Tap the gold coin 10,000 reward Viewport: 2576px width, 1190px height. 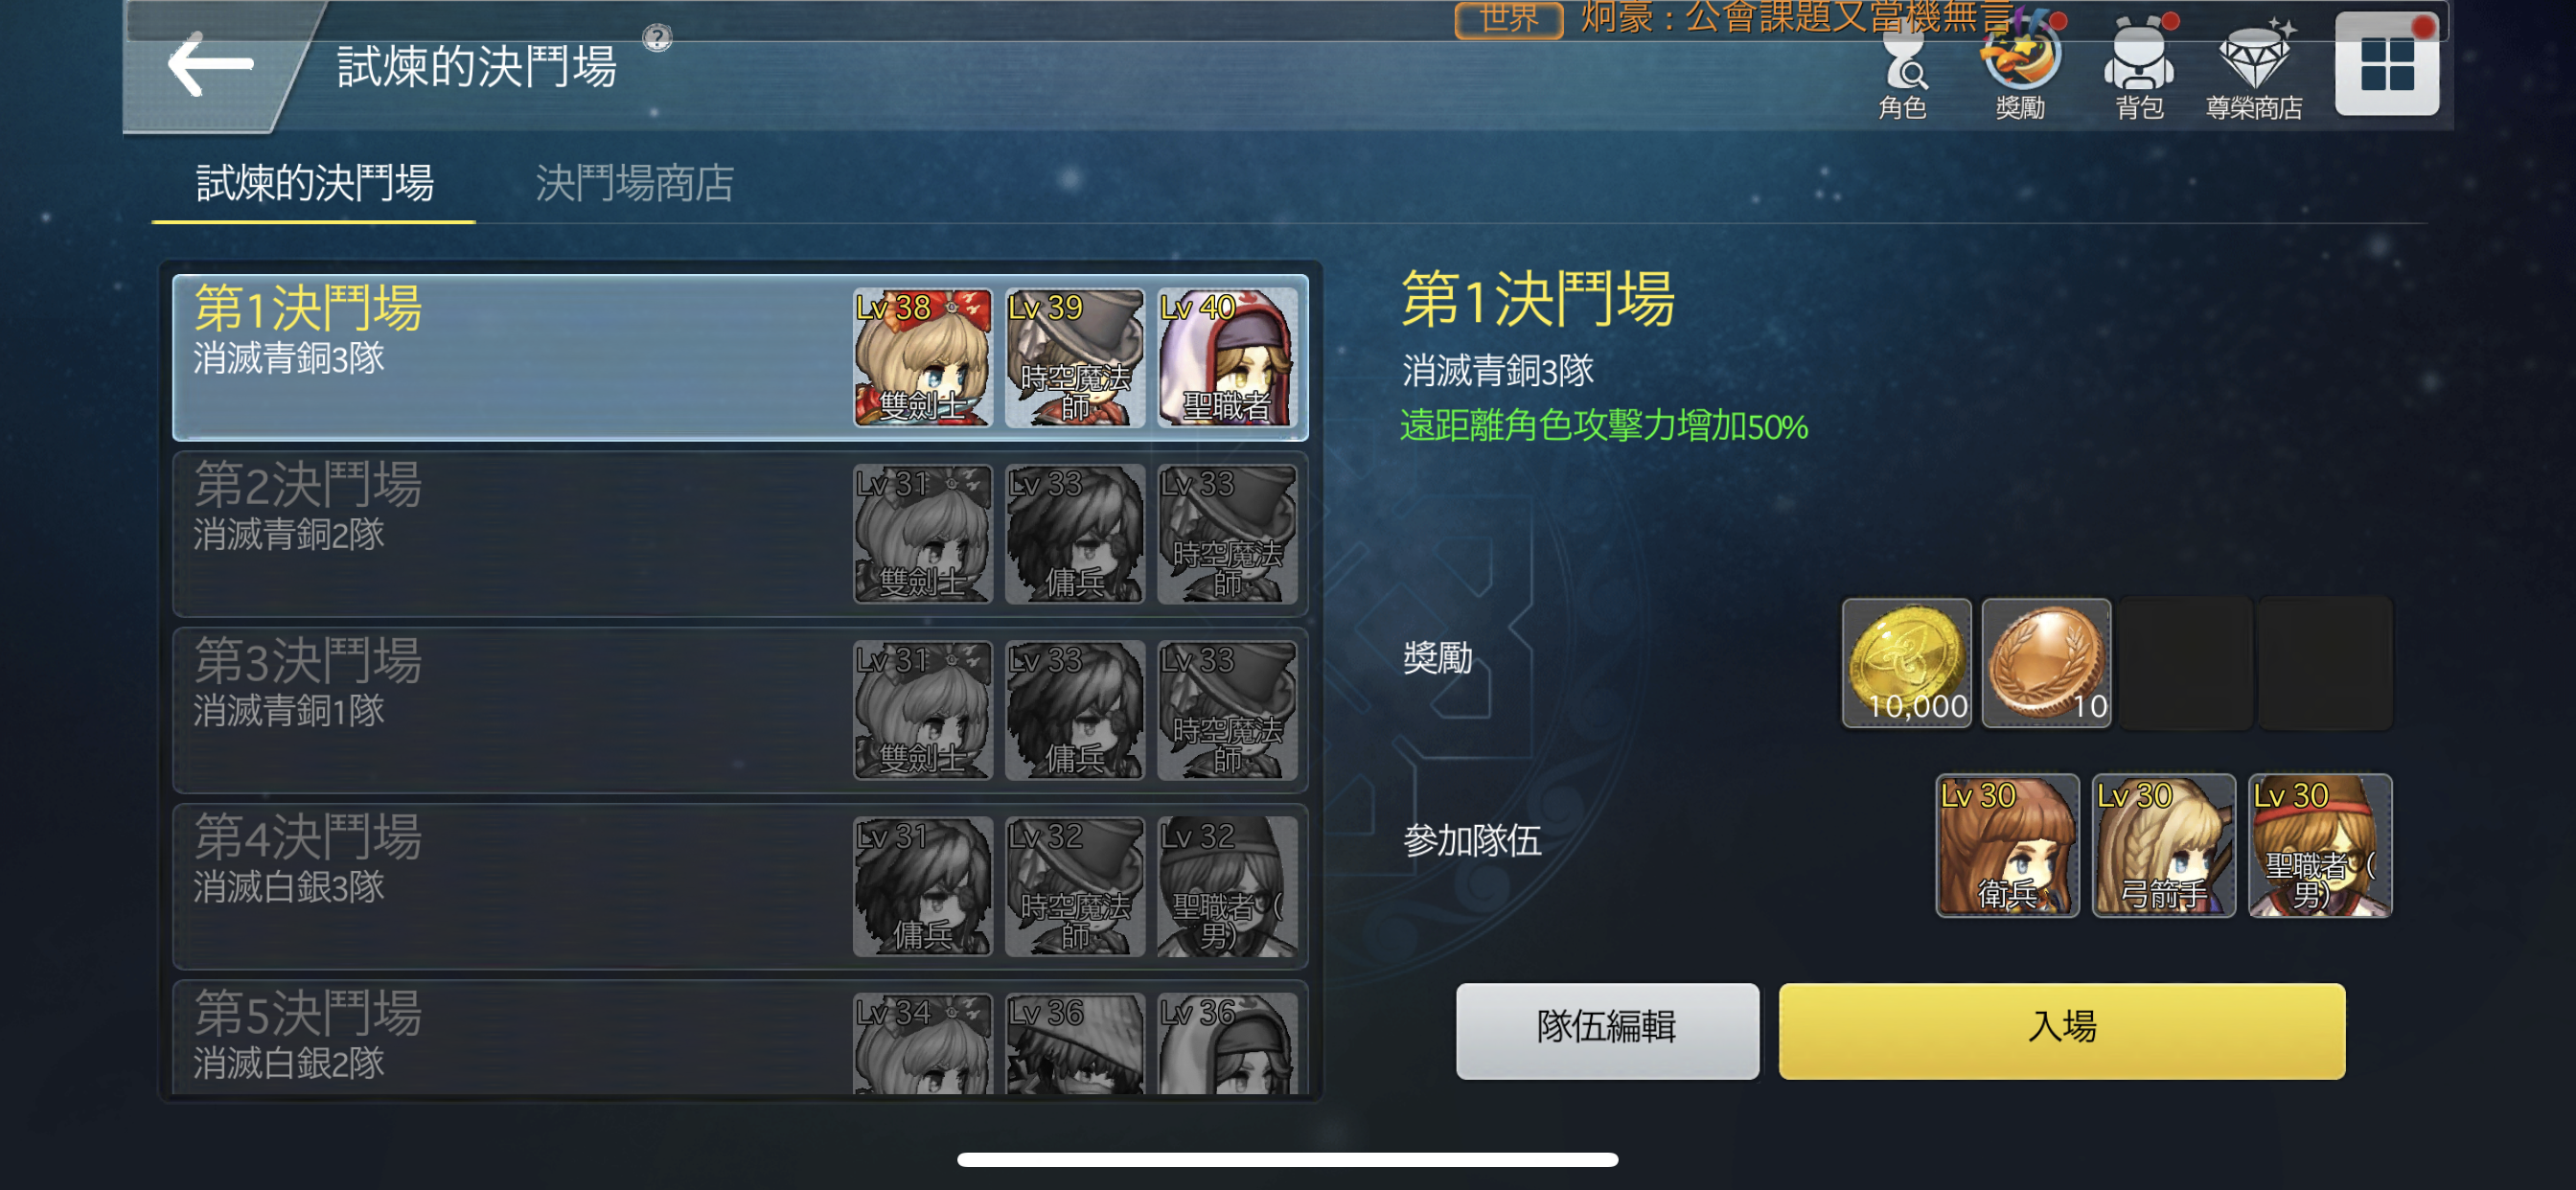coord(1907,663)
